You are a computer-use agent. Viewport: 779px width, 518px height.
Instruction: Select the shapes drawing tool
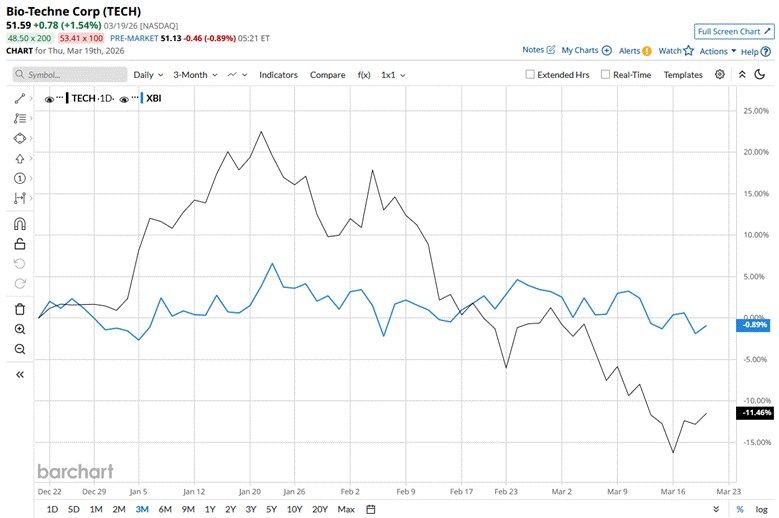pos(19,138)
